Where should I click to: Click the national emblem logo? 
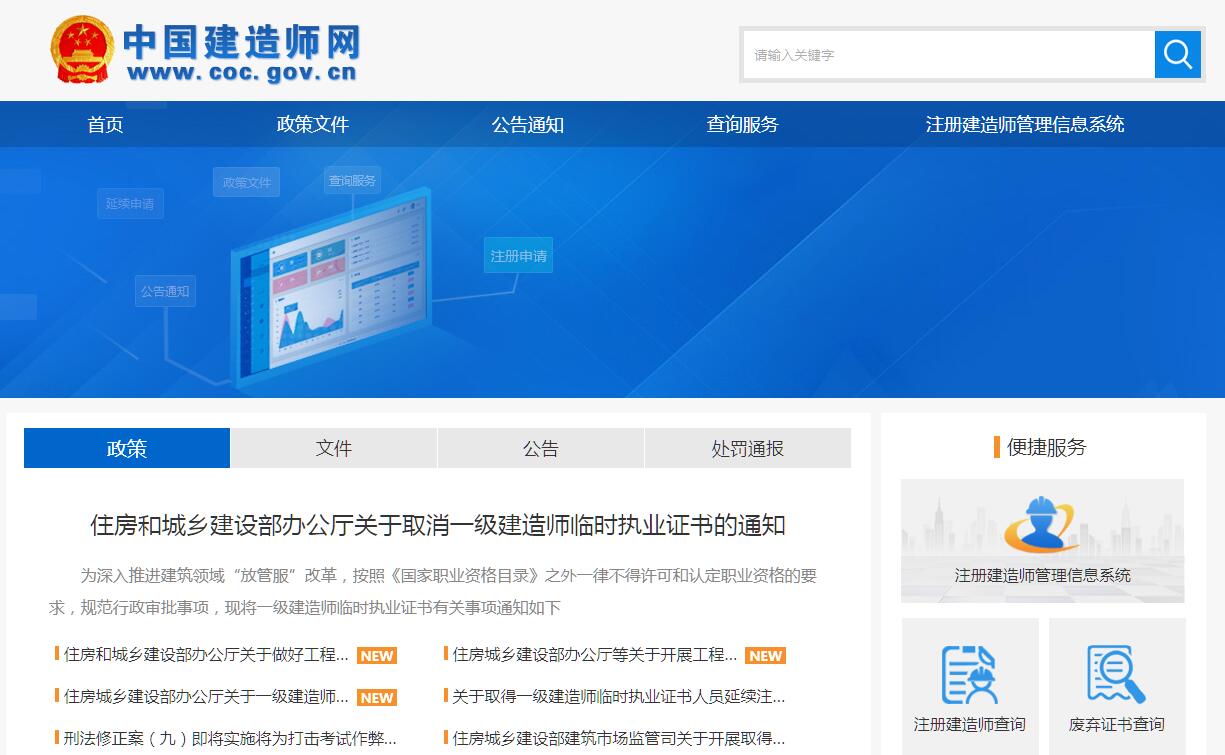click(x=82, y=49)
